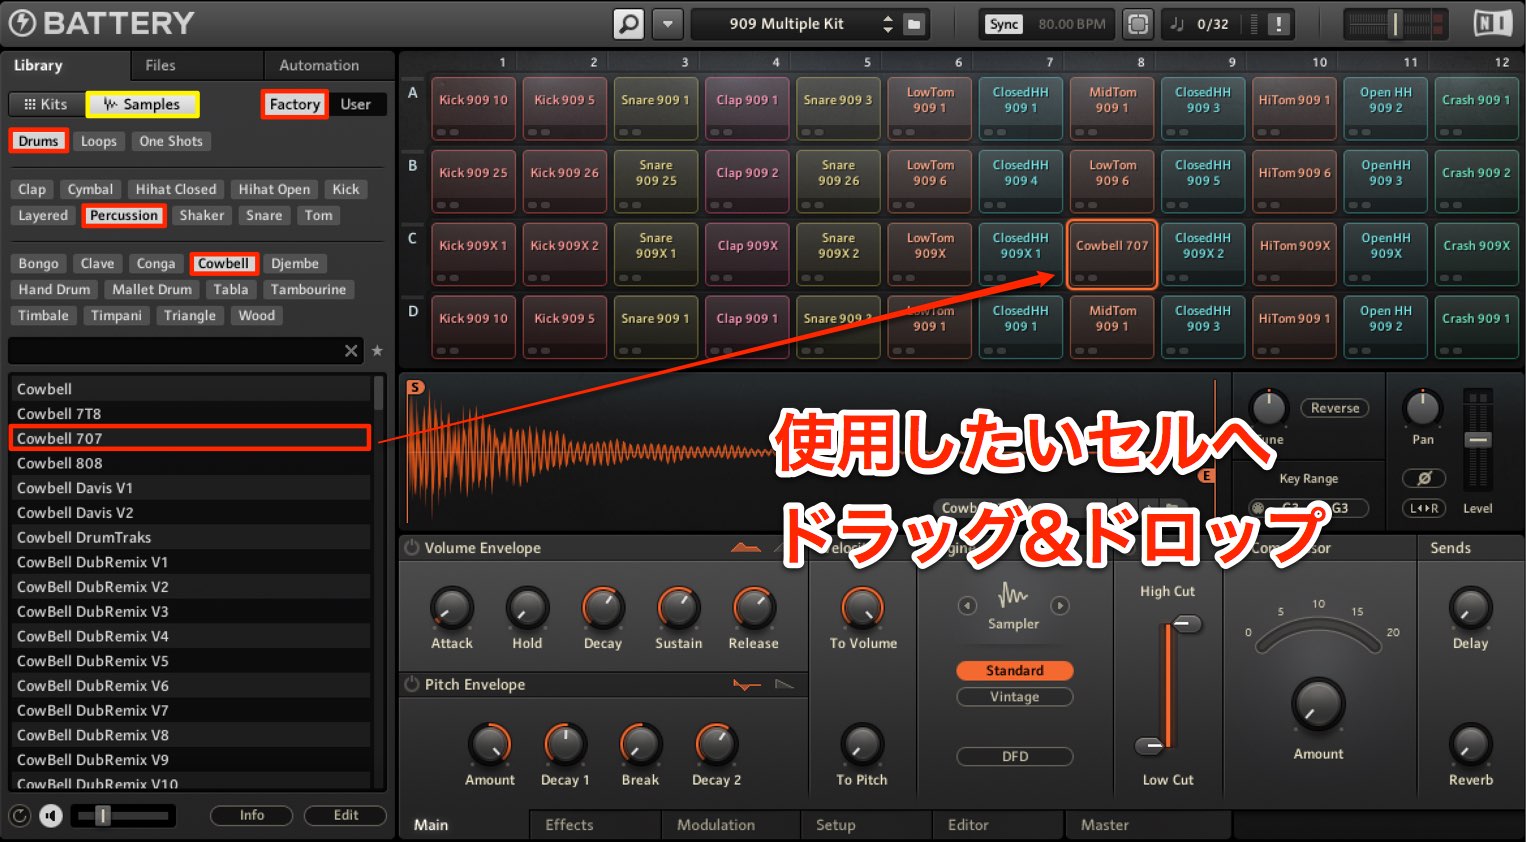Screen dimensions: 1526x842
Task: Filter by the Hihat Closed tag
Action: tap(176, 189)
